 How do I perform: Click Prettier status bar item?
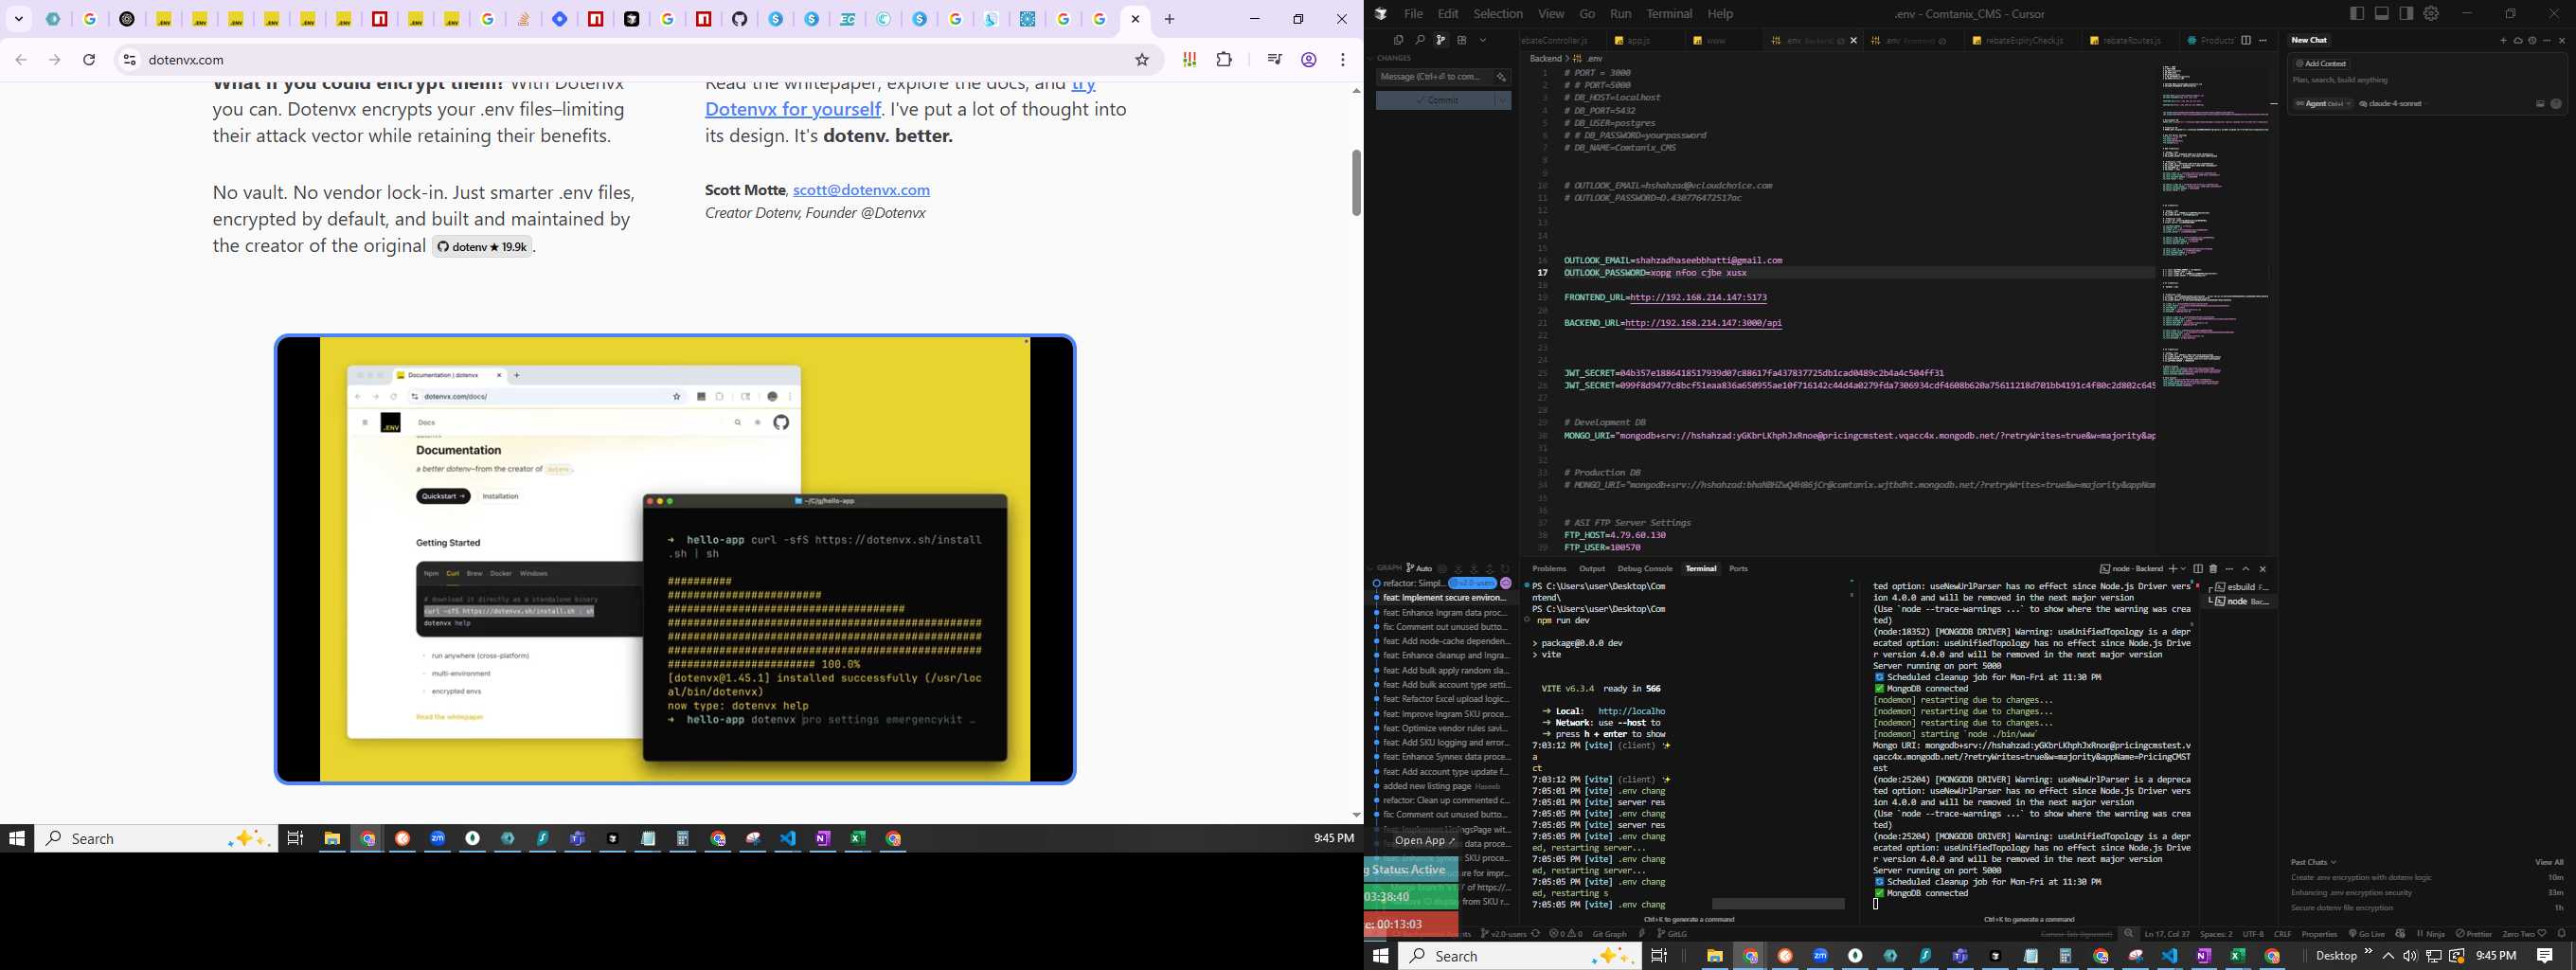click(2473, 934)
